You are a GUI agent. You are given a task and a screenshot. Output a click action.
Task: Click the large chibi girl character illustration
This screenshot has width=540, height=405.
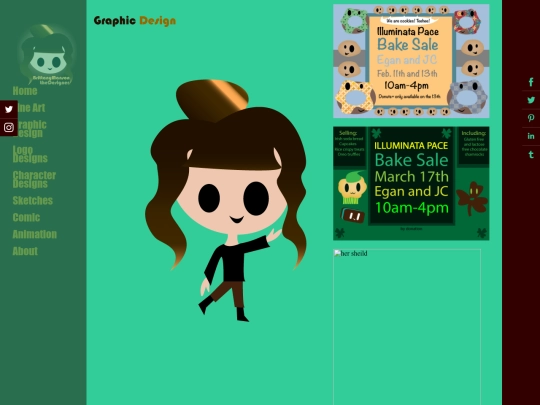[x=226, y=200]
